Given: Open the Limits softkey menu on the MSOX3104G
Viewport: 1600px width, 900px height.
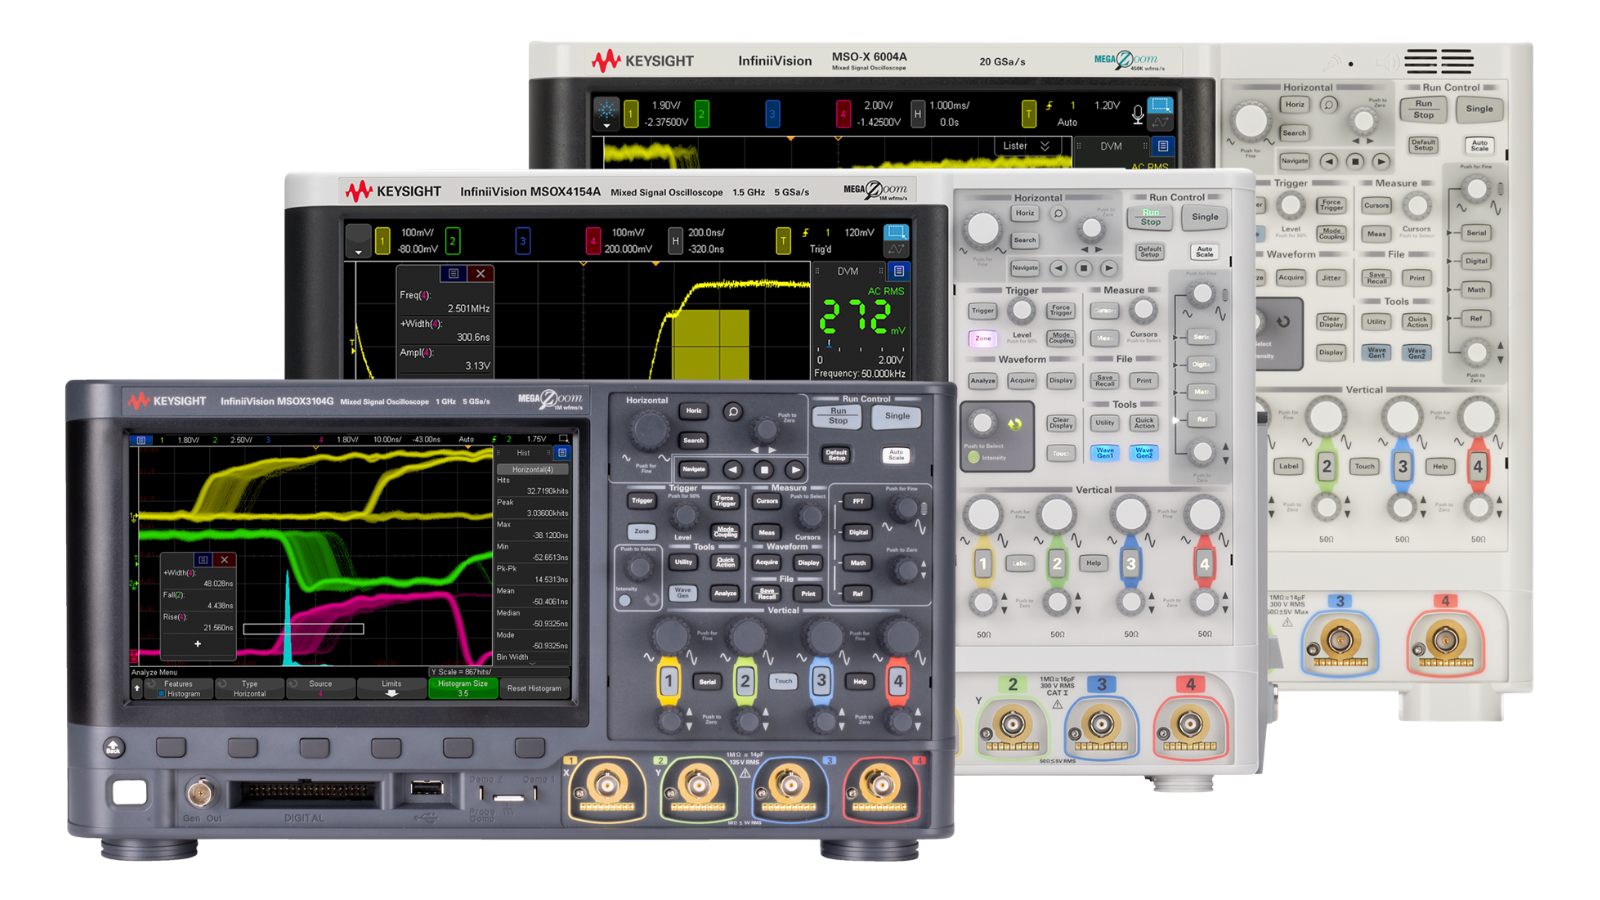Looking at the screenshot, I should point(391,688).
